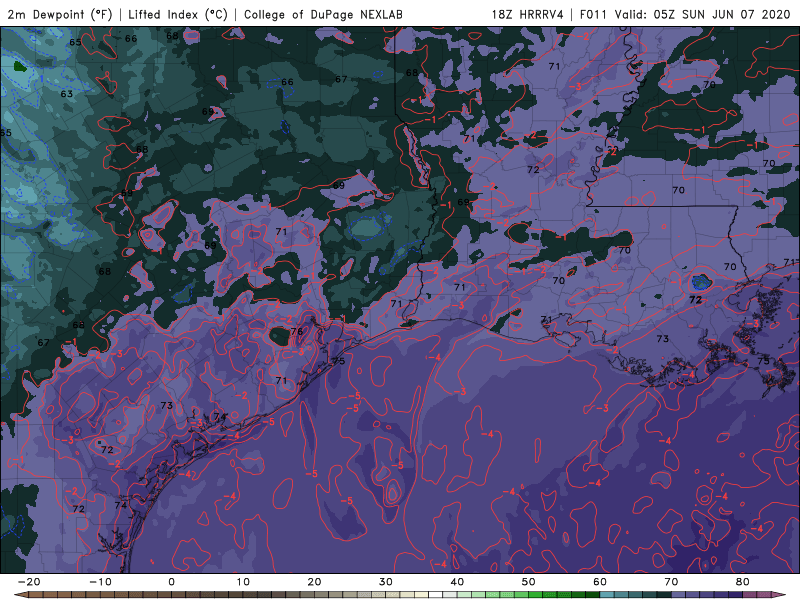Click the "70" color bar label

click(671, 582)
